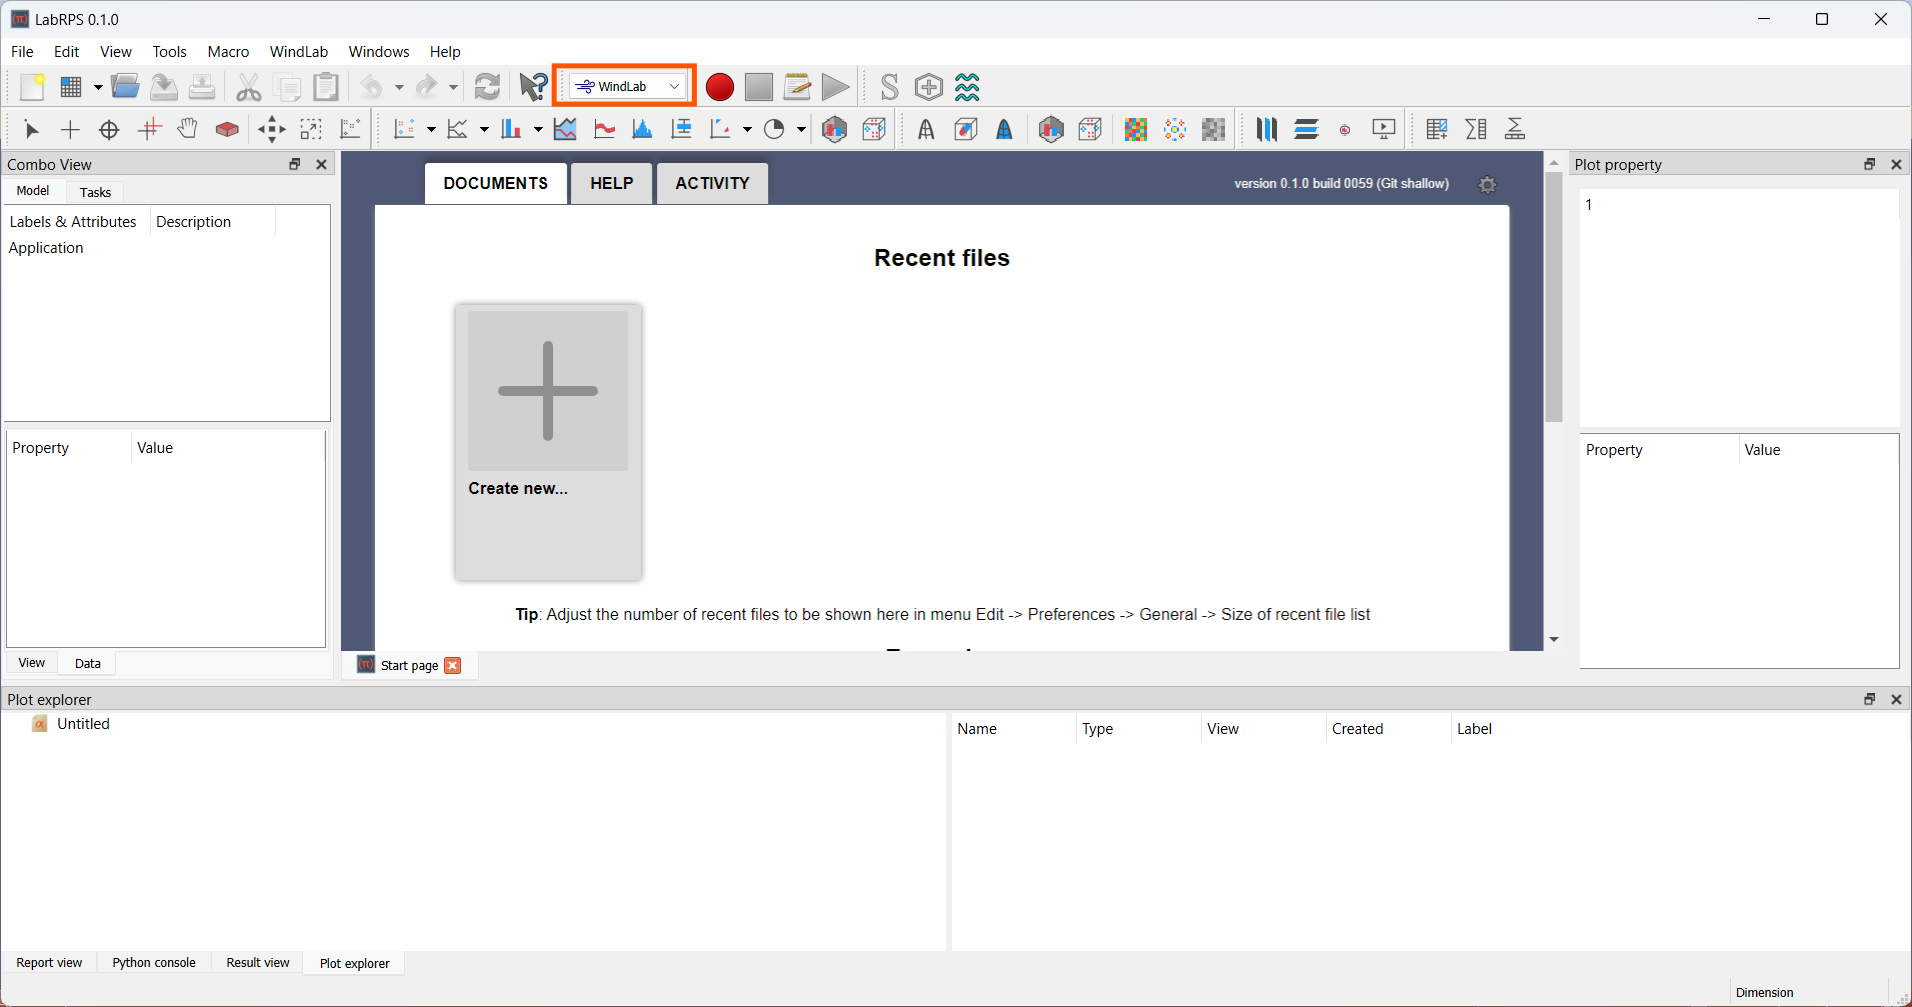Expand the scatter plot dropdown arrow
1912x1007 pixels.
tap(431, 129)
